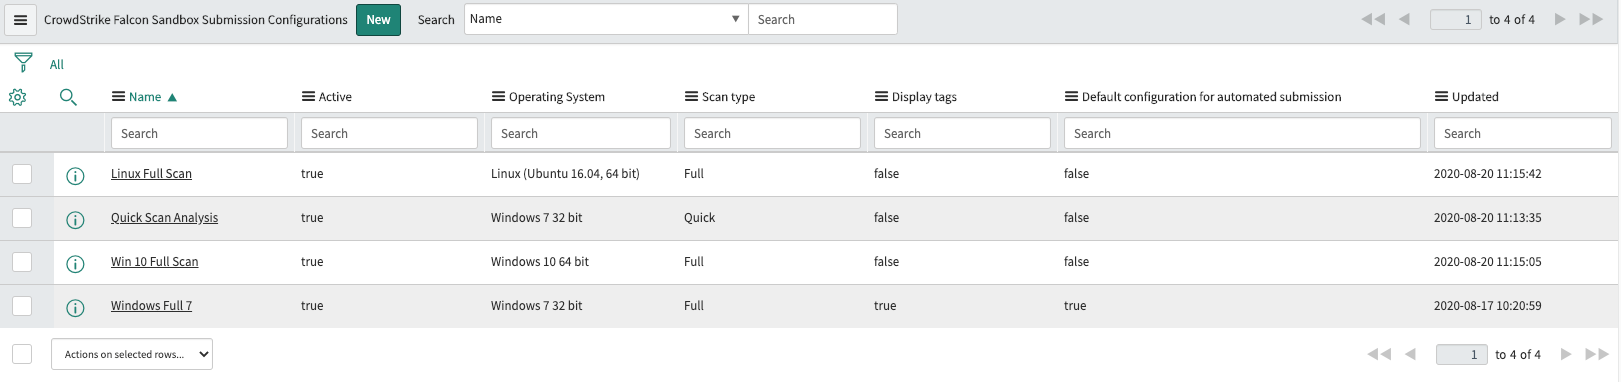Click the 2020-08-20 11:15:42 updated cell
Viewport: 1621px width, 382px height.
tap(1487, 174)
